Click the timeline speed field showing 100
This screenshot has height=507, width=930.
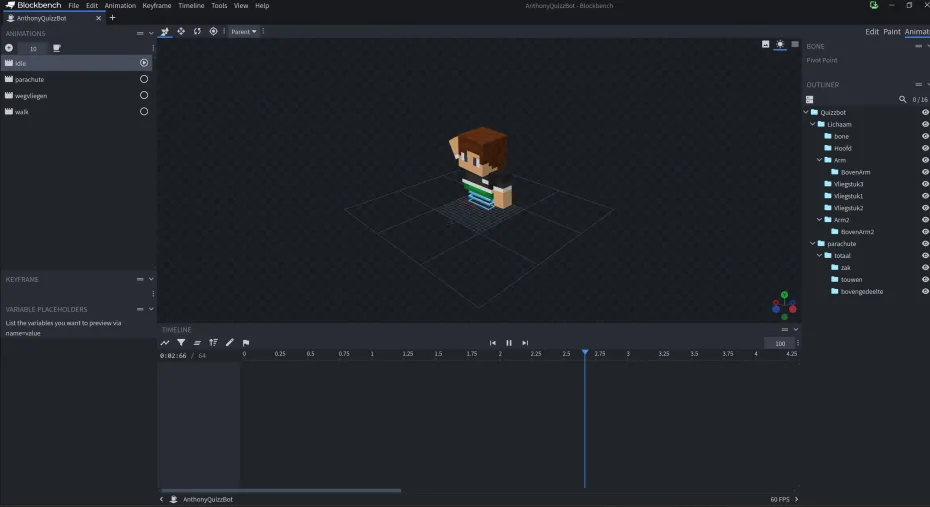pyautogui.click(x=780, y=343)
